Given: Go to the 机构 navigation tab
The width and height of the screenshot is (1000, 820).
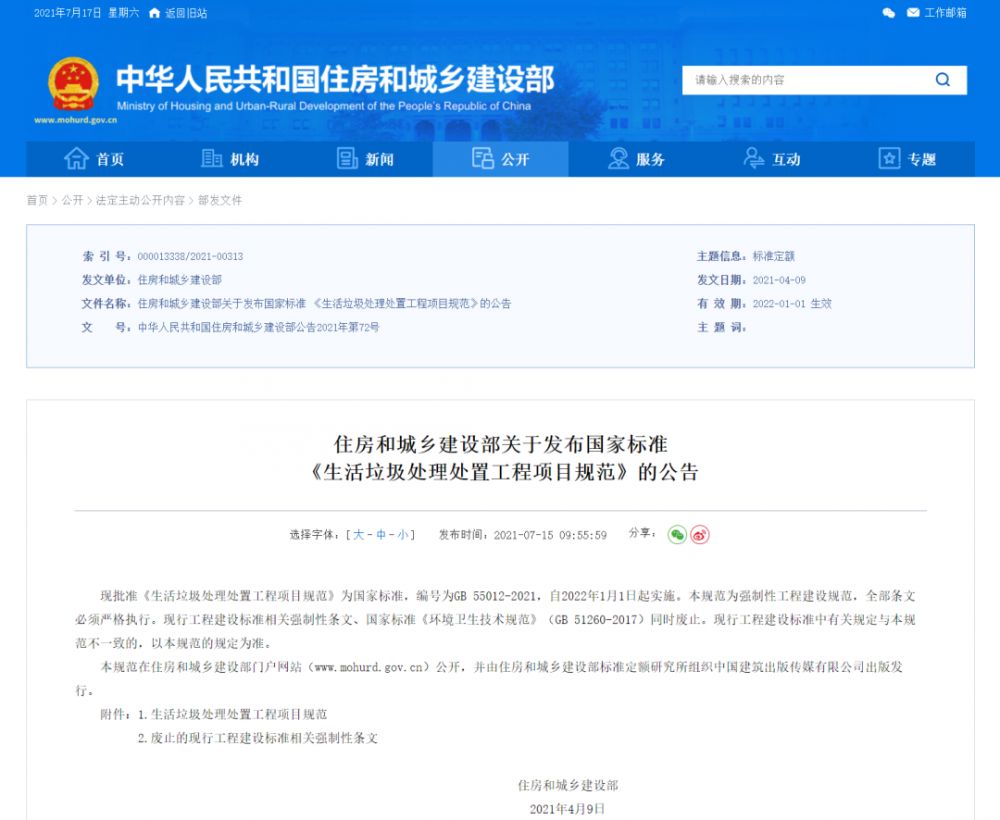Looking at the screenshot, I should pos(230,159).
